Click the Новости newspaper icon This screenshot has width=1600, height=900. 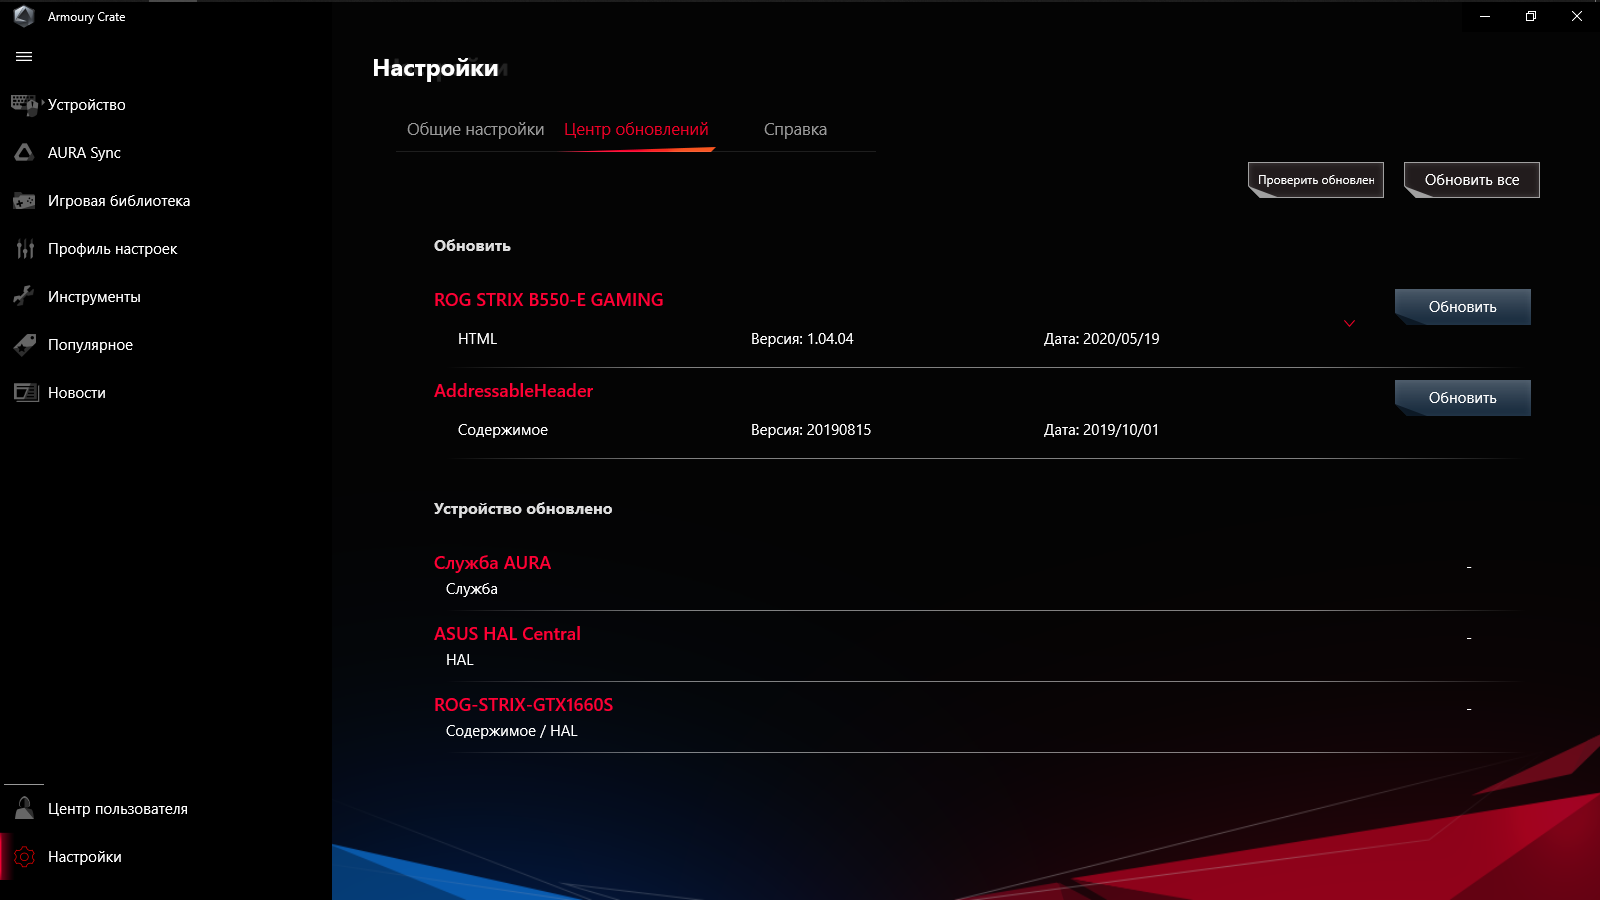(25, 392)
